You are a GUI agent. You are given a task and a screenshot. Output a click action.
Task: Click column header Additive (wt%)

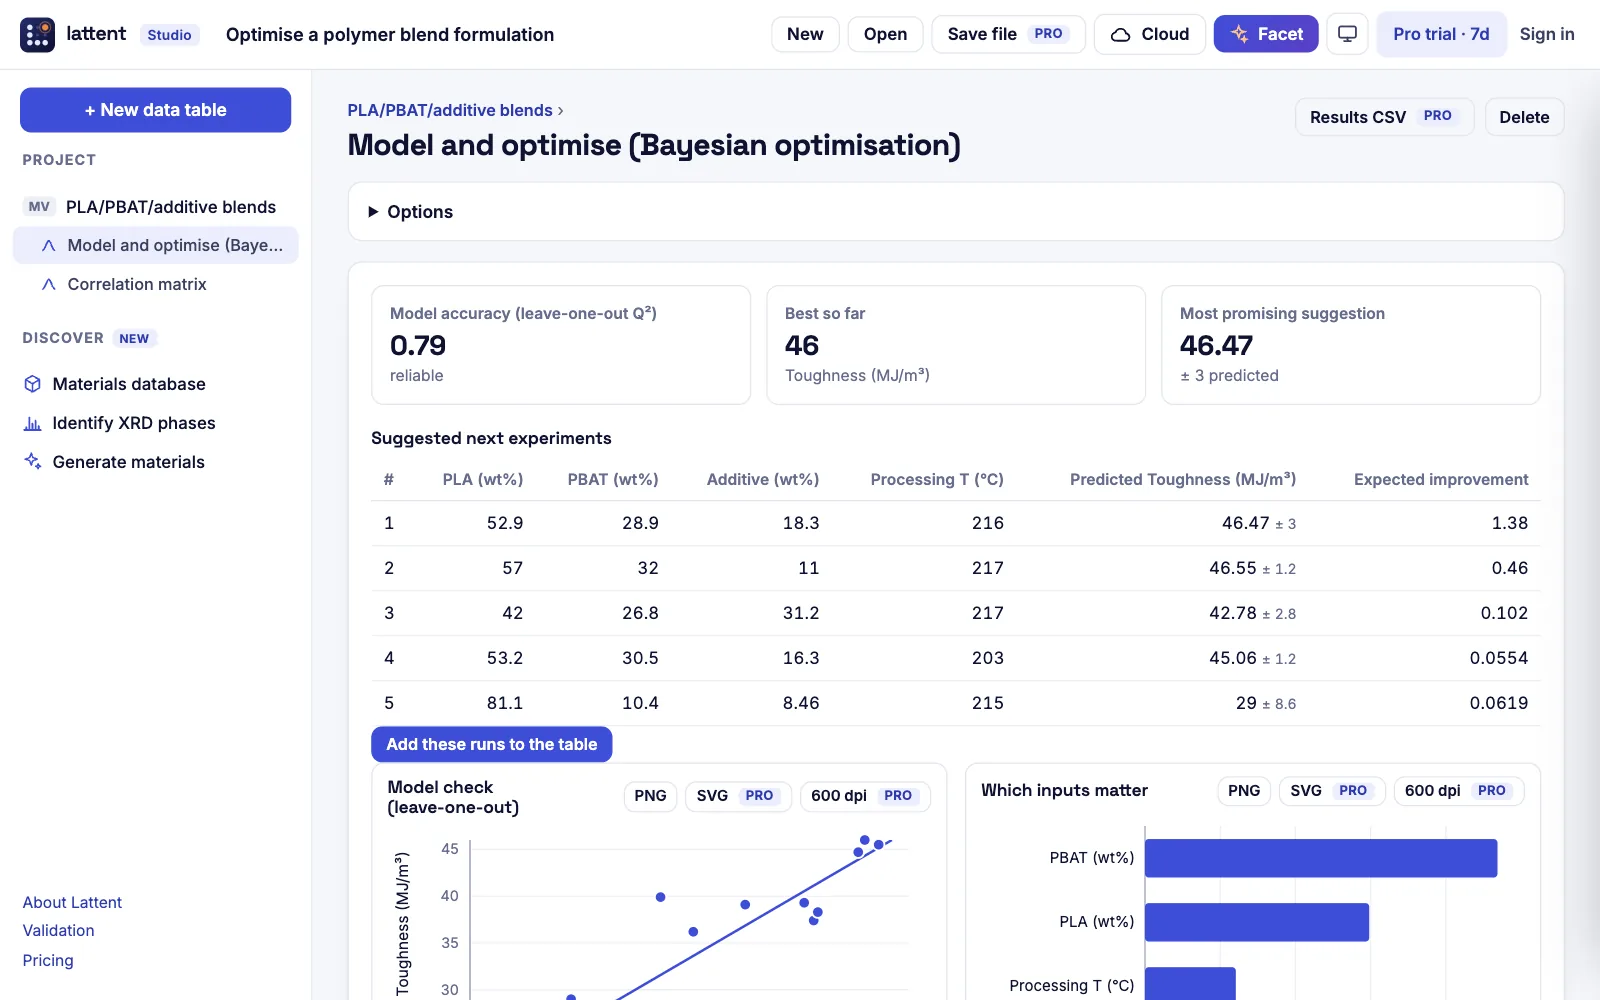(763, 480)
